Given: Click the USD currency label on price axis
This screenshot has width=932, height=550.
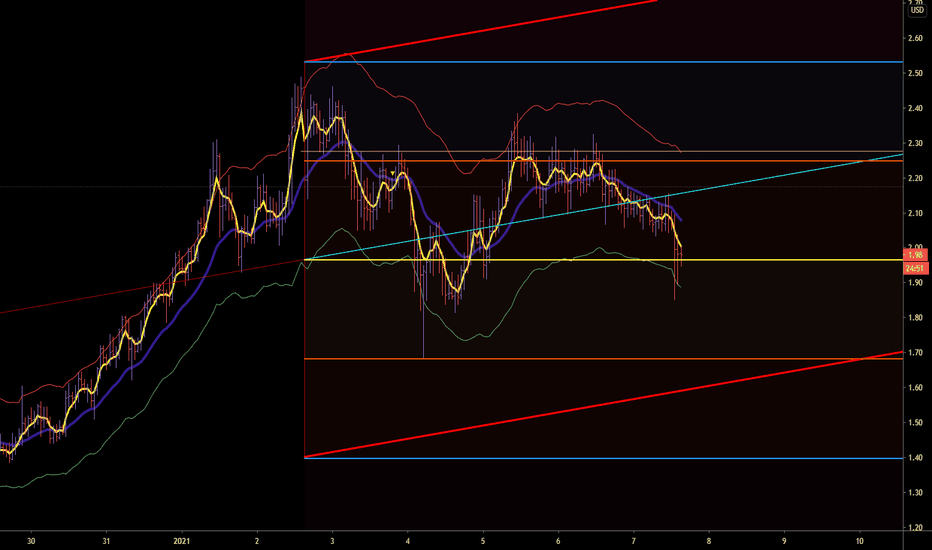Looking at the screenshot, I should click(x=918, y=10).
